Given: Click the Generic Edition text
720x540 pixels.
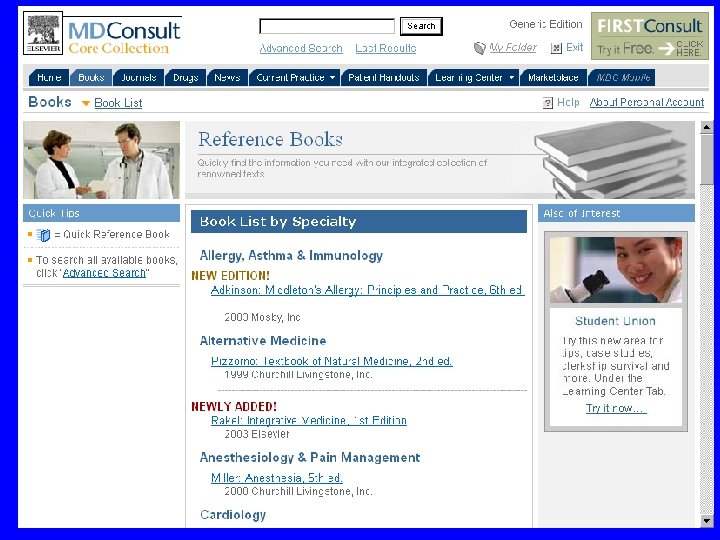Looking at the screenshot, I should pyautogui.click(x=546, y=24).
